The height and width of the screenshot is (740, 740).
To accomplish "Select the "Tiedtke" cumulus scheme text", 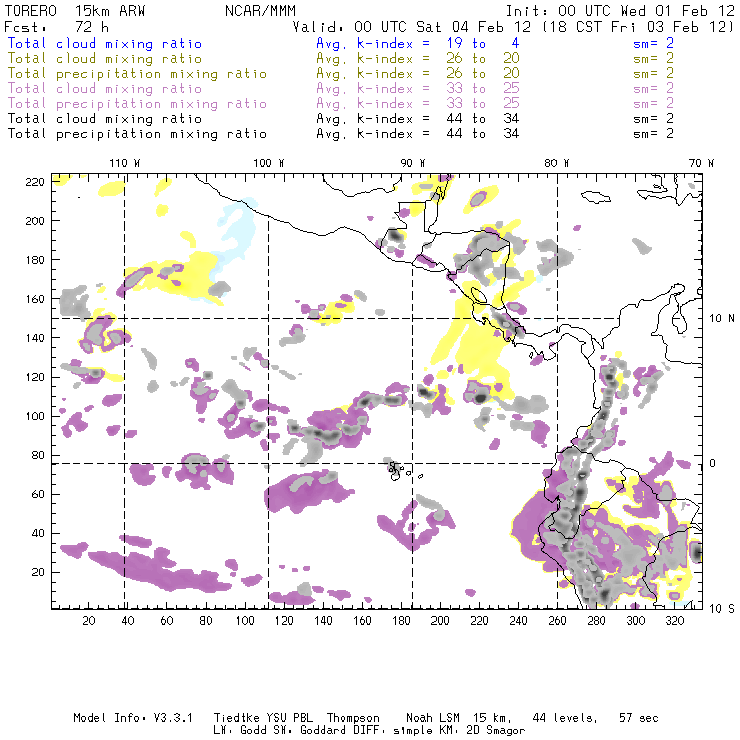I will coord(236,718).
